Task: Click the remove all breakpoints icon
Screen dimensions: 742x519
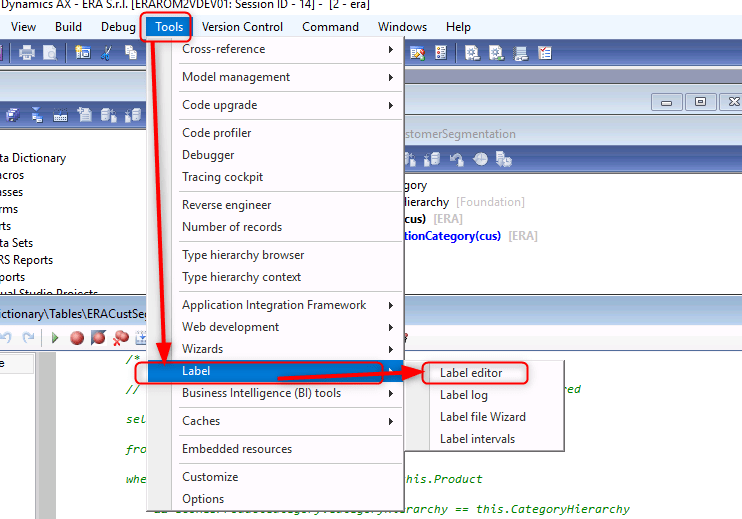Action: pos(121,337)
